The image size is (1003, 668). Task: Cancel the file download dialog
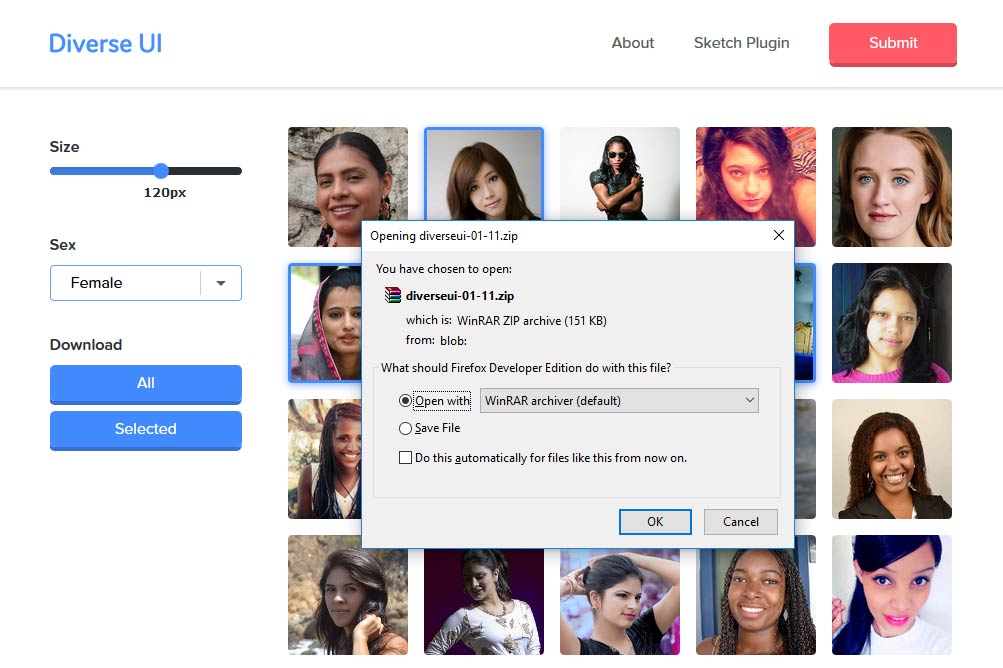(740, 521)
